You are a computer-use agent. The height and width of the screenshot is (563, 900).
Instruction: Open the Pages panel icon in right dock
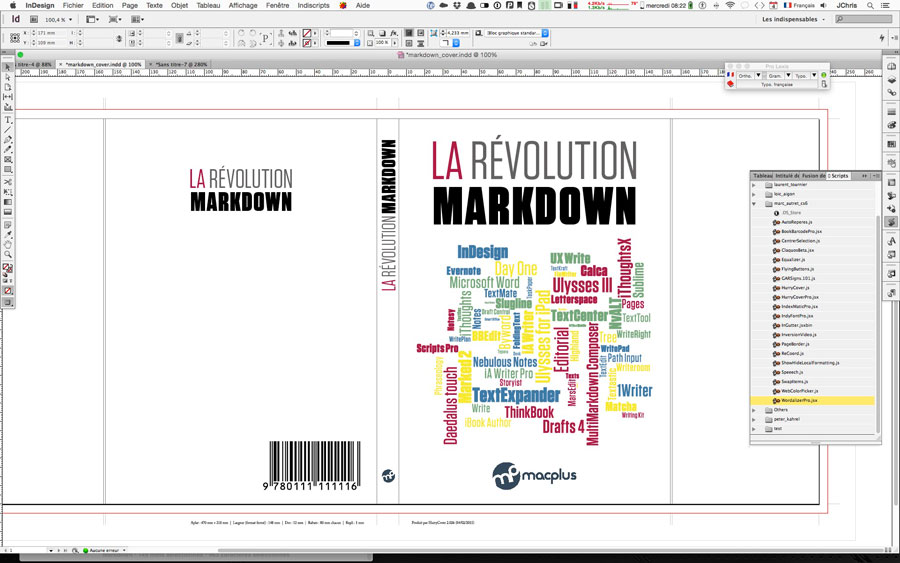pyautogui.click(x=891, y=67)
